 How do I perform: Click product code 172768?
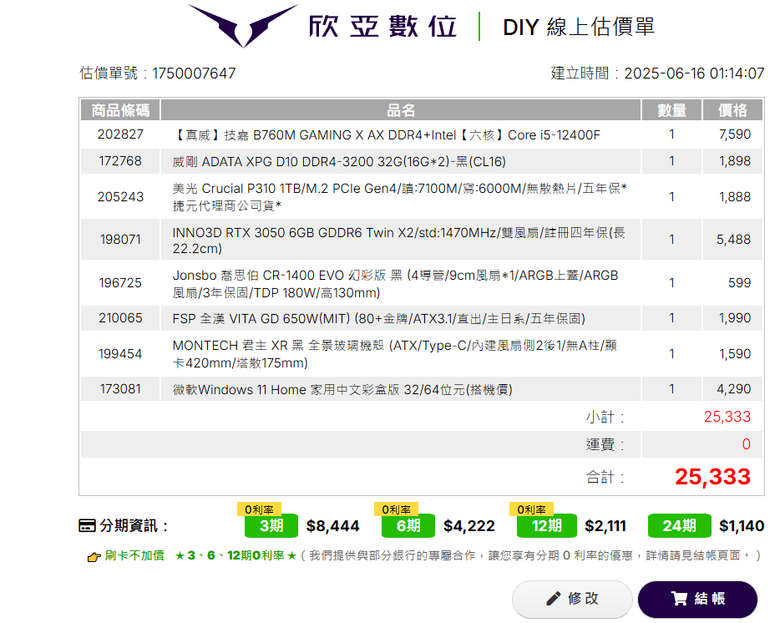click(120, 161)
